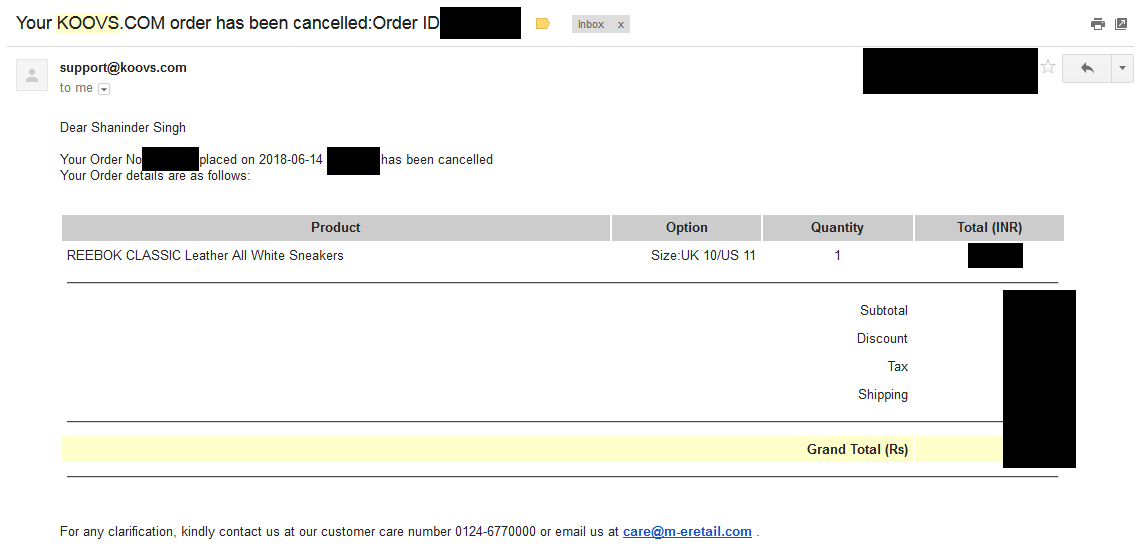Viewport: 1140px width, 548px height.
Task: Click the Option column header
Action: click(686, 228)
